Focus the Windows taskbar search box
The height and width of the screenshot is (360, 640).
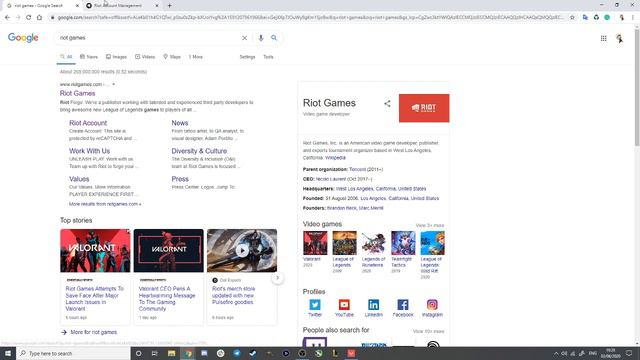click(73, 353)
